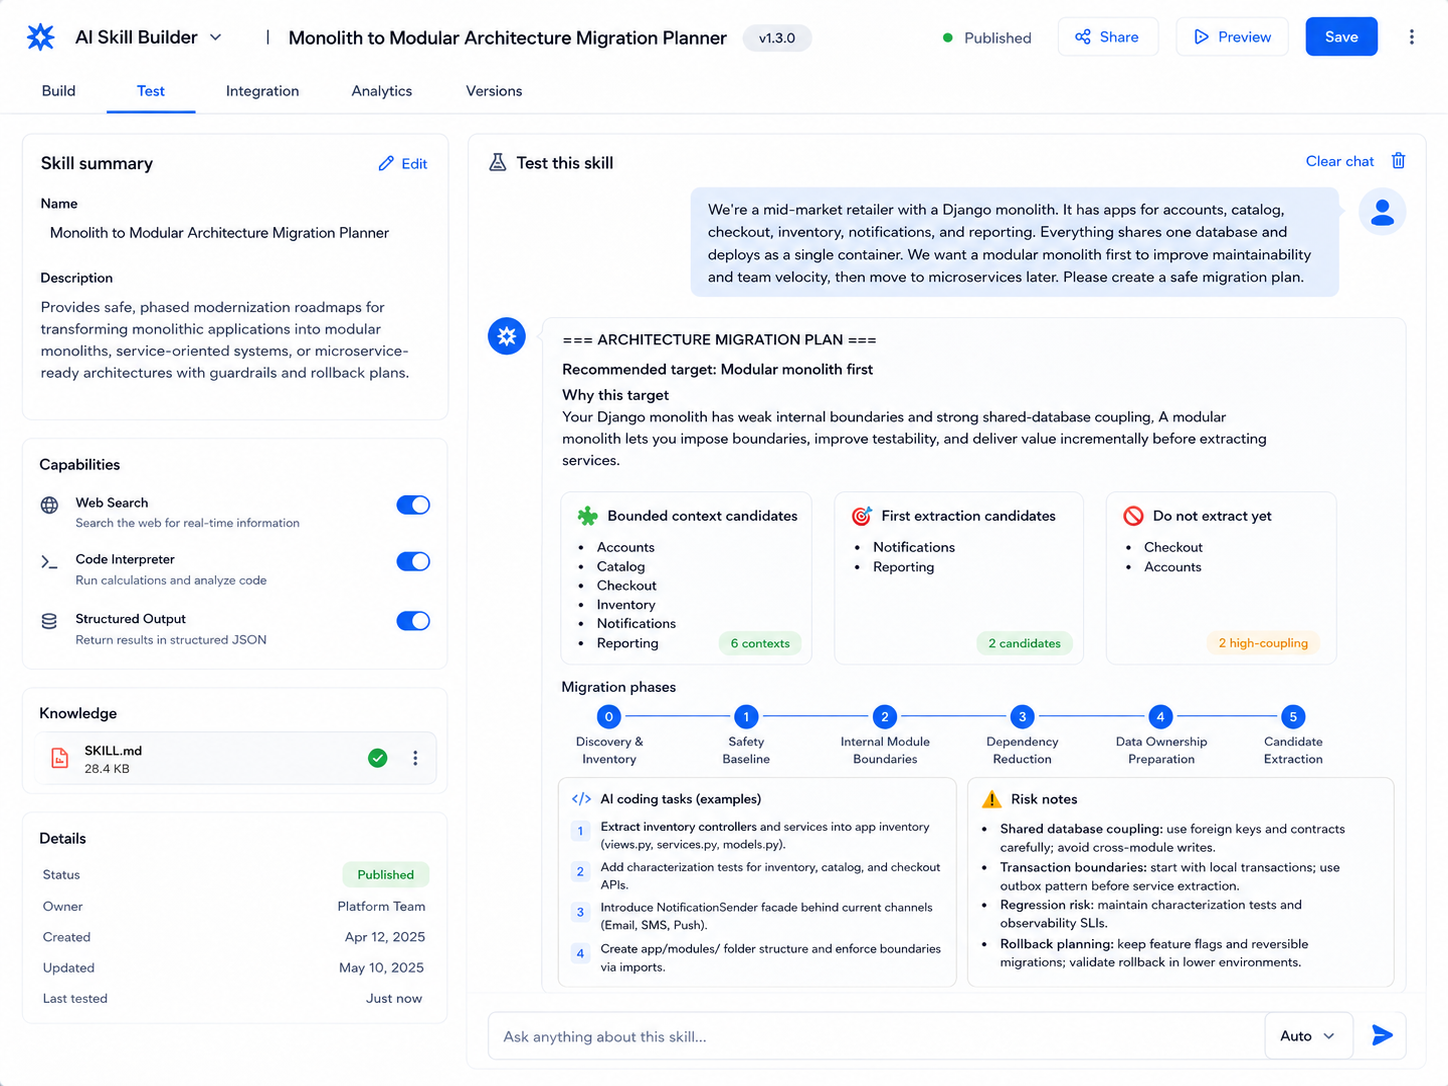Select phase 5 Candidate Extraction marker
This screenshot has width=1448, height=1086.
[x=1293, y=716]
